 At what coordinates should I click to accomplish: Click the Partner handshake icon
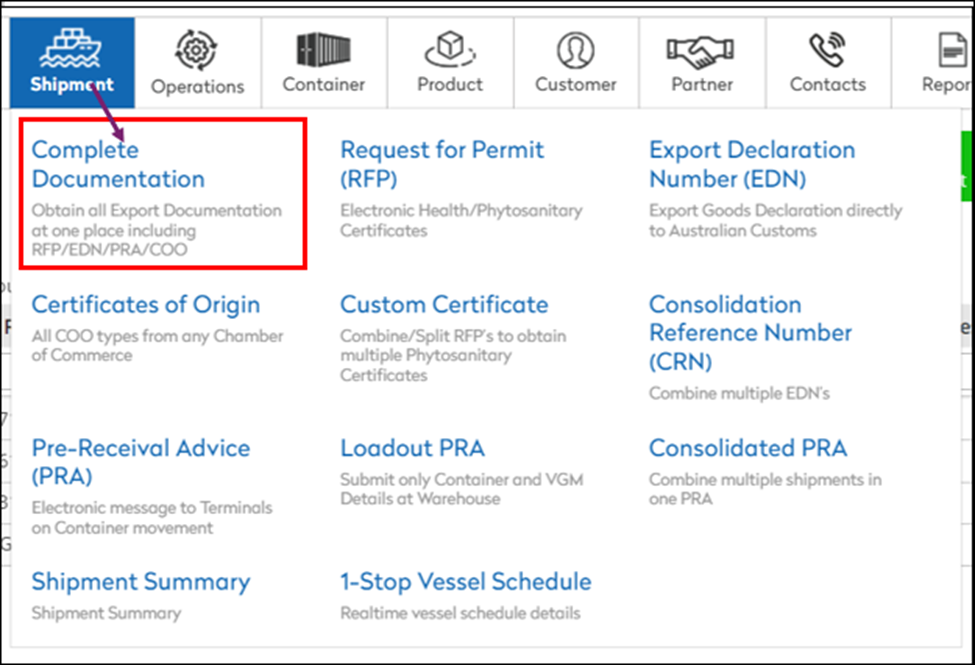[700, 52]
